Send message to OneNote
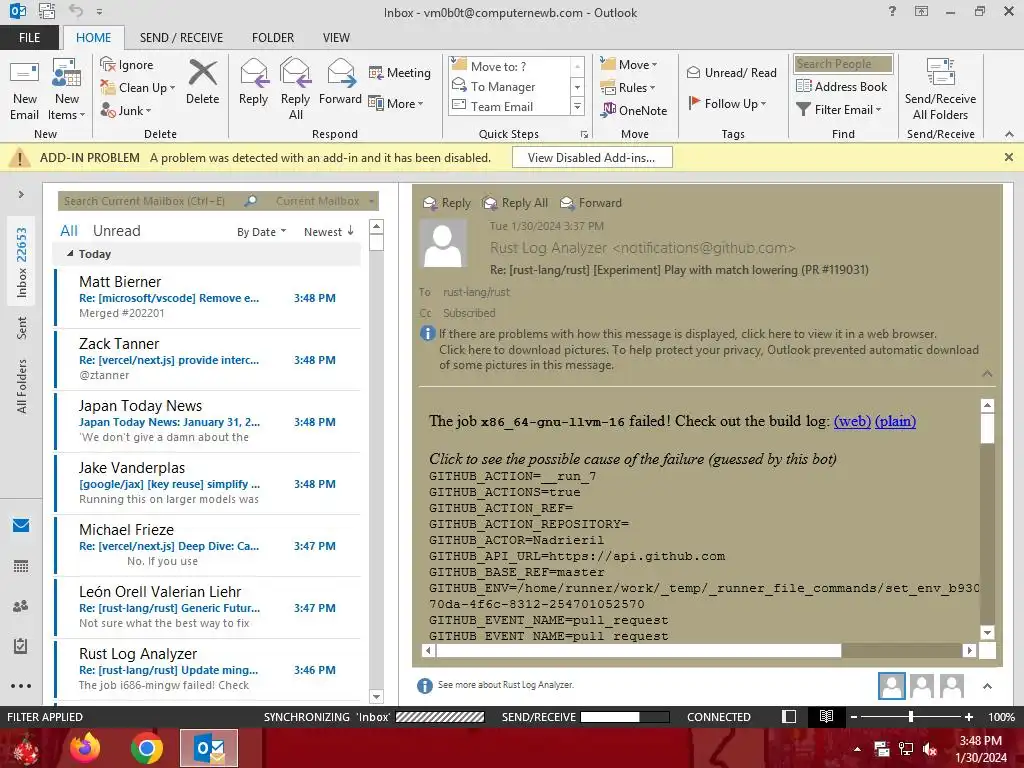This screenshot has height=768, width=1024. pos(634,110)
